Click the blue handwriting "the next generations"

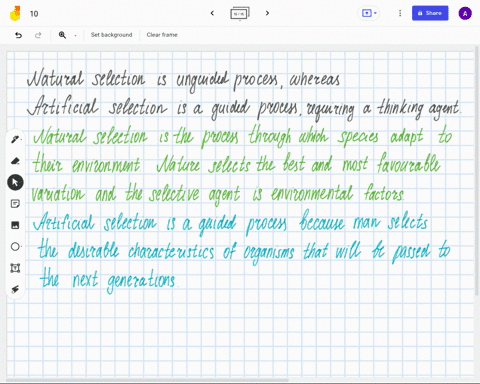click(x=107, y=280)
